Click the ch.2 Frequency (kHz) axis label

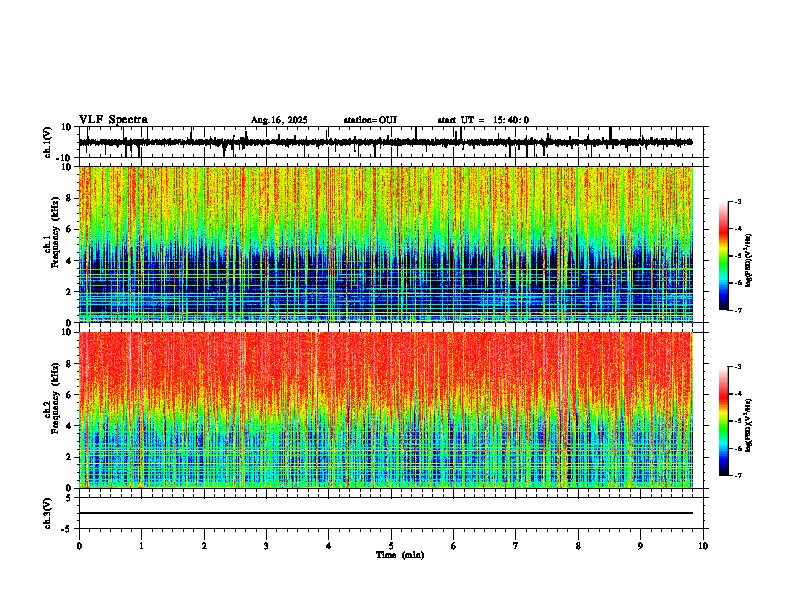[x=52, y=397]
